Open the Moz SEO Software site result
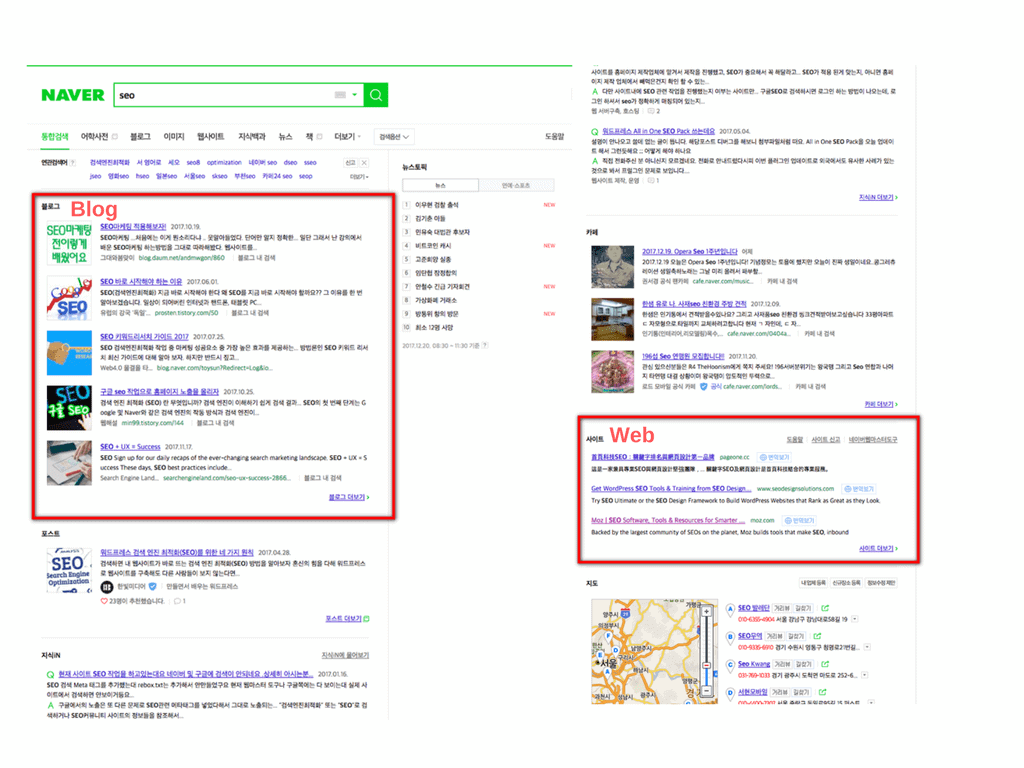The image size is (1024, 768). point(668,520)
